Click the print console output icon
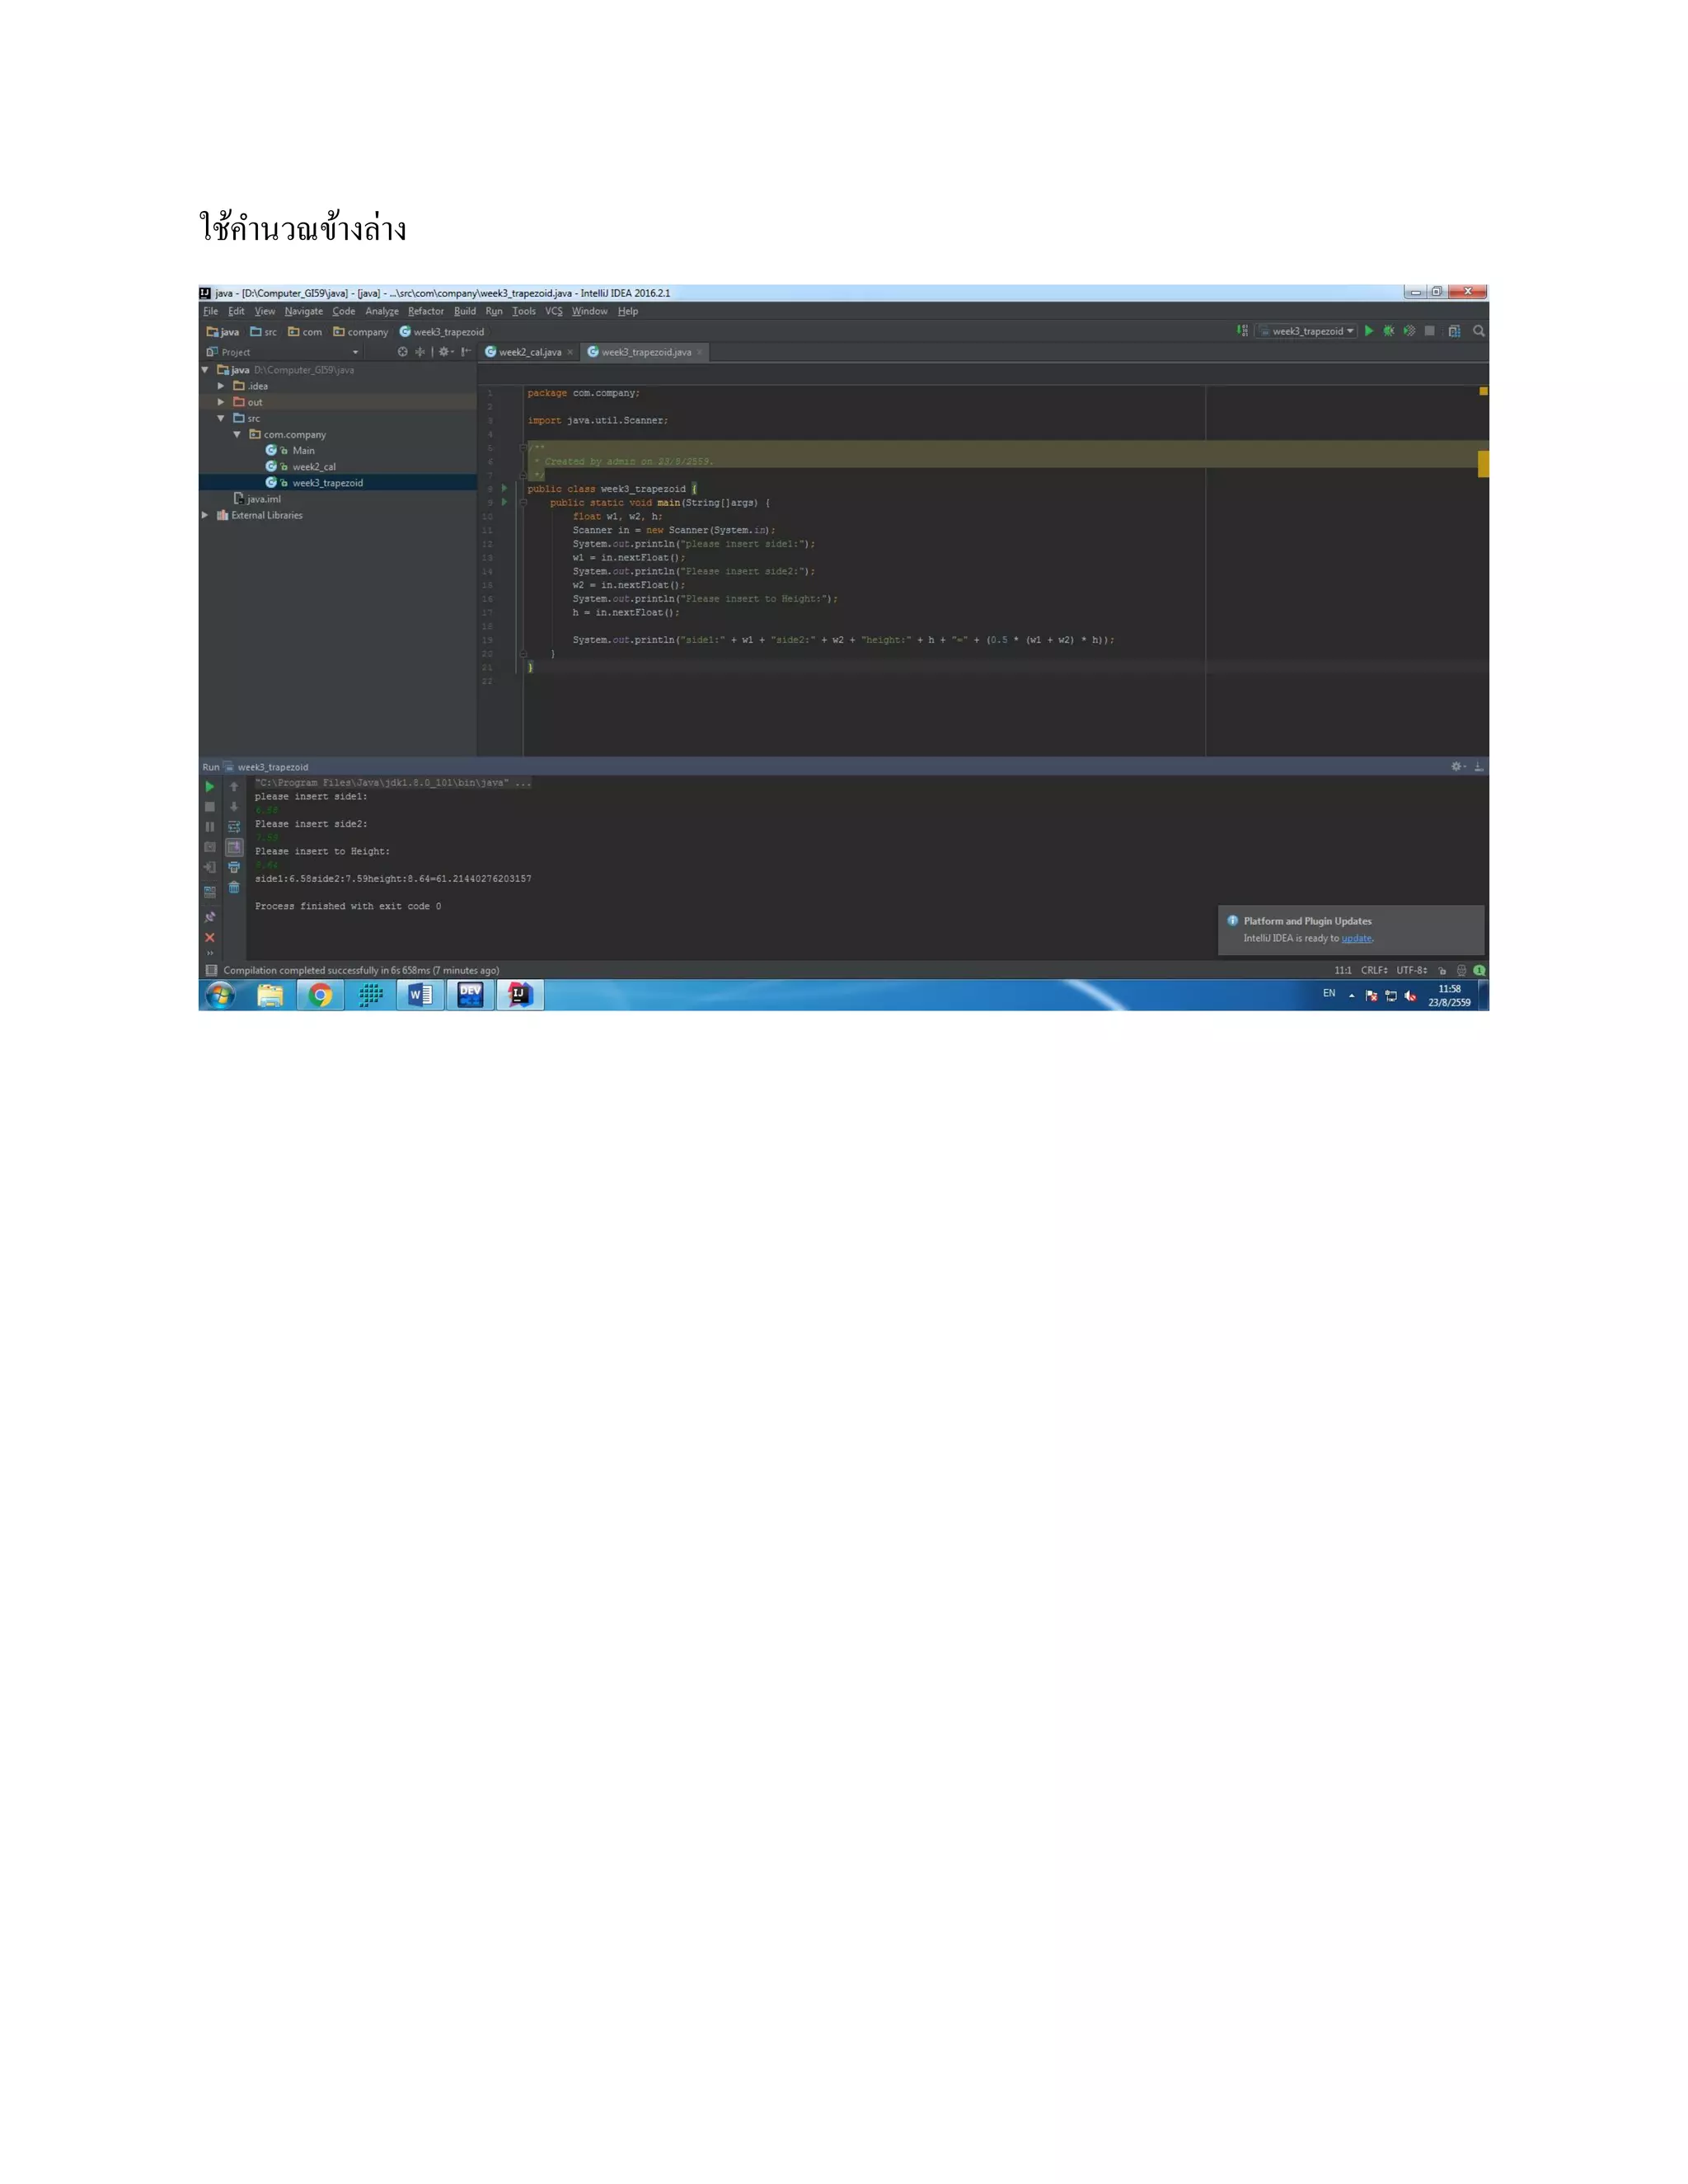Viewport: 1688px width, 2184px height. 234,867
